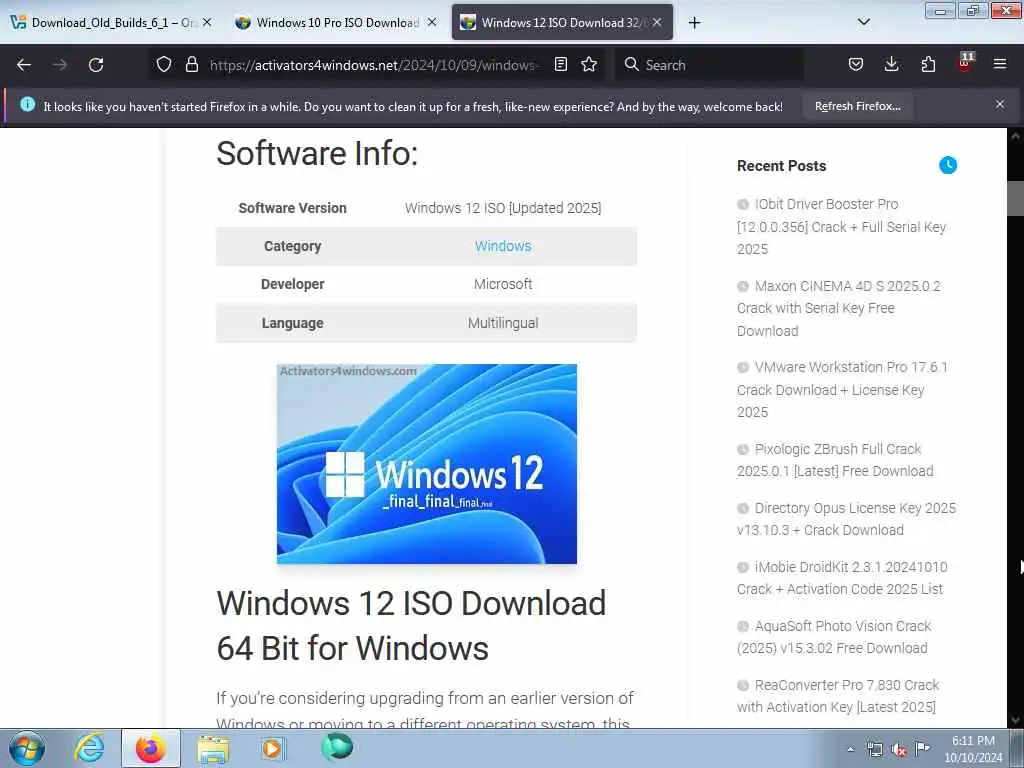
Task: Open the Firefox hamburger menu
Action: (x=1000, y=65)
